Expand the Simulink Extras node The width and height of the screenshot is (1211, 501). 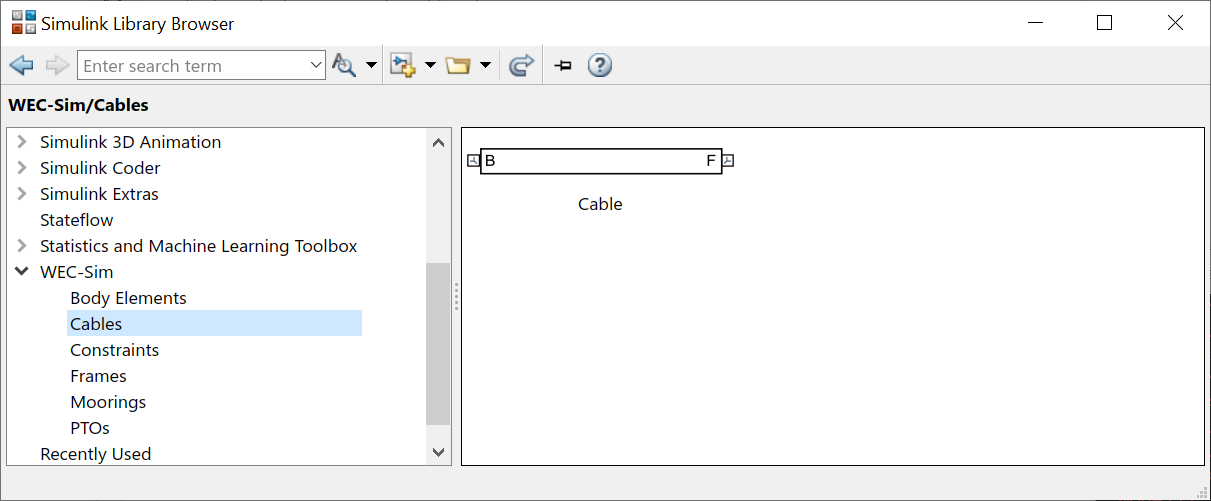(22, 194)
